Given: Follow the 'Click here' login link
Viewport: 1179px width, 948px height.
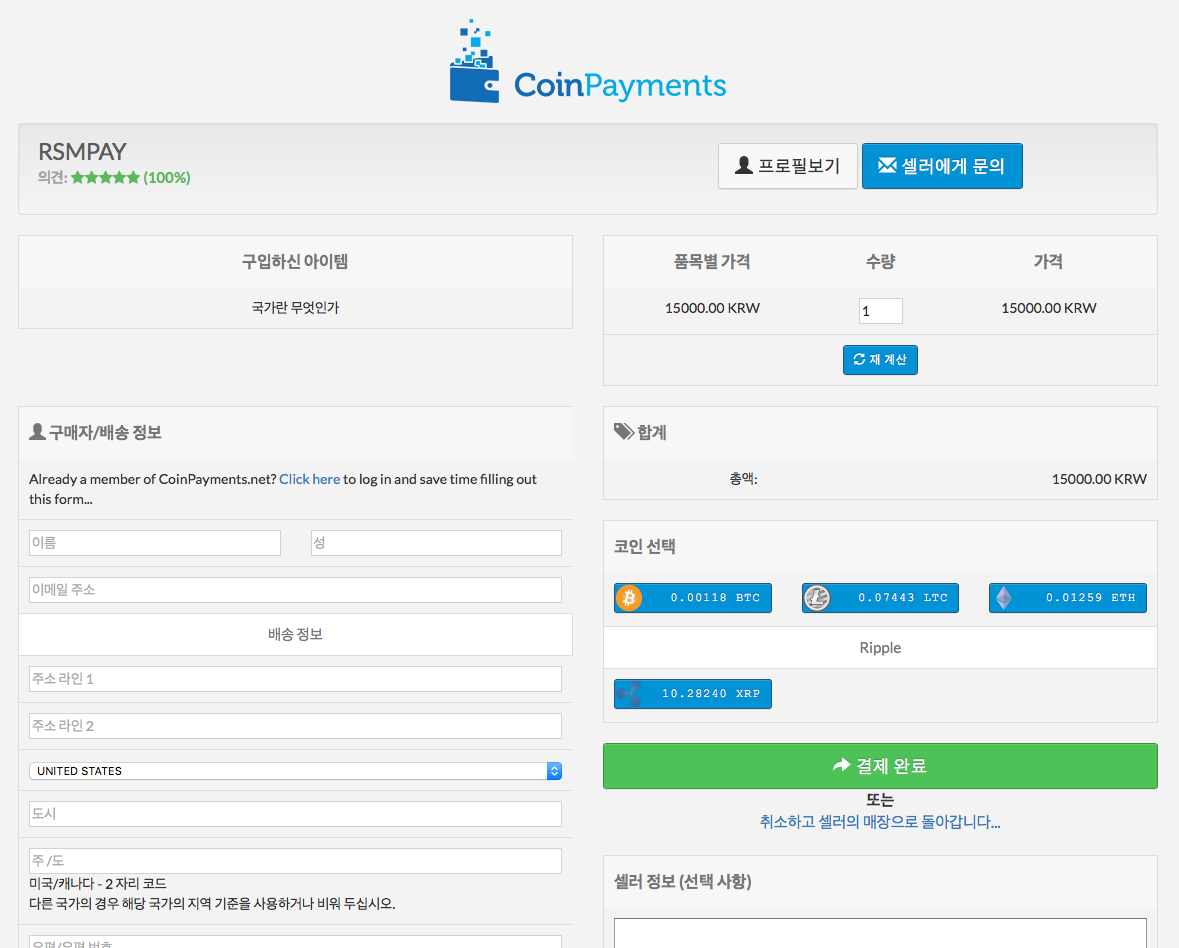Looking at the screenshot, I should coord(310,479).
